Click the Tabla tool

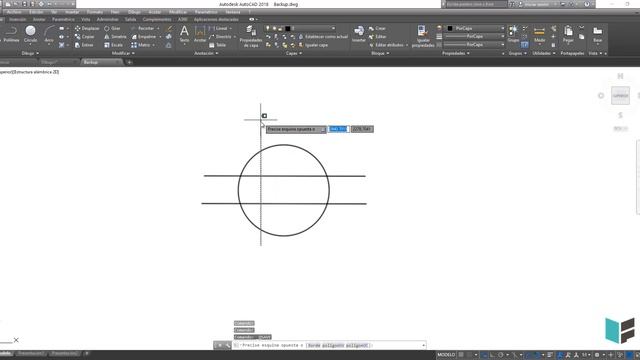click(x=217, y=45)
